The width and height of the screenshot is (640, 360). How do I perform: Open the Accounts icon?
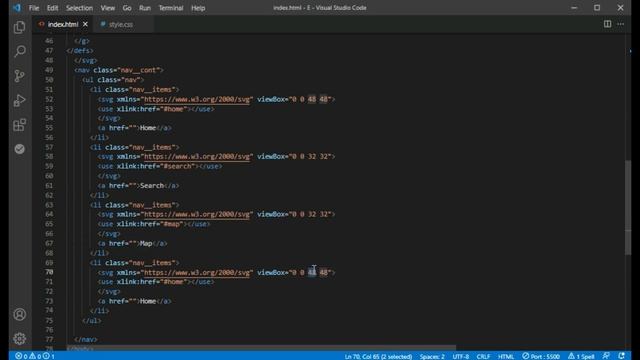click(x=19, y=314)
